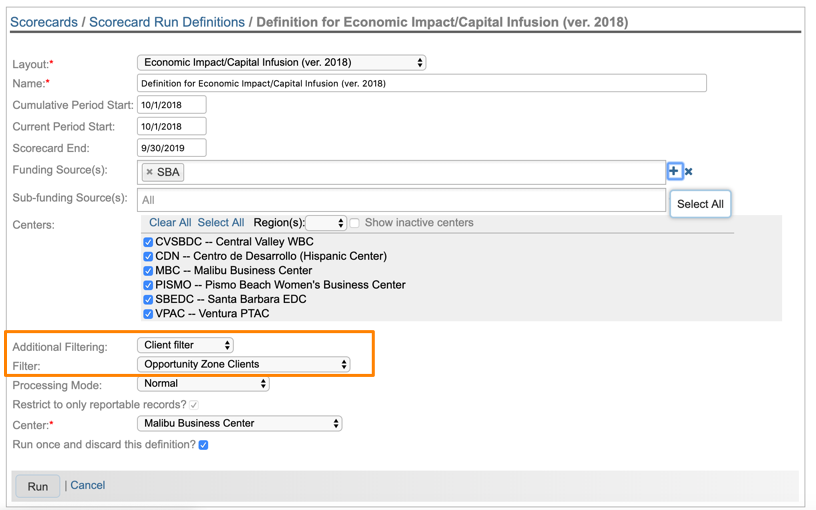
Task: Uncheck Run once and discard this definition
Action: 203,445
